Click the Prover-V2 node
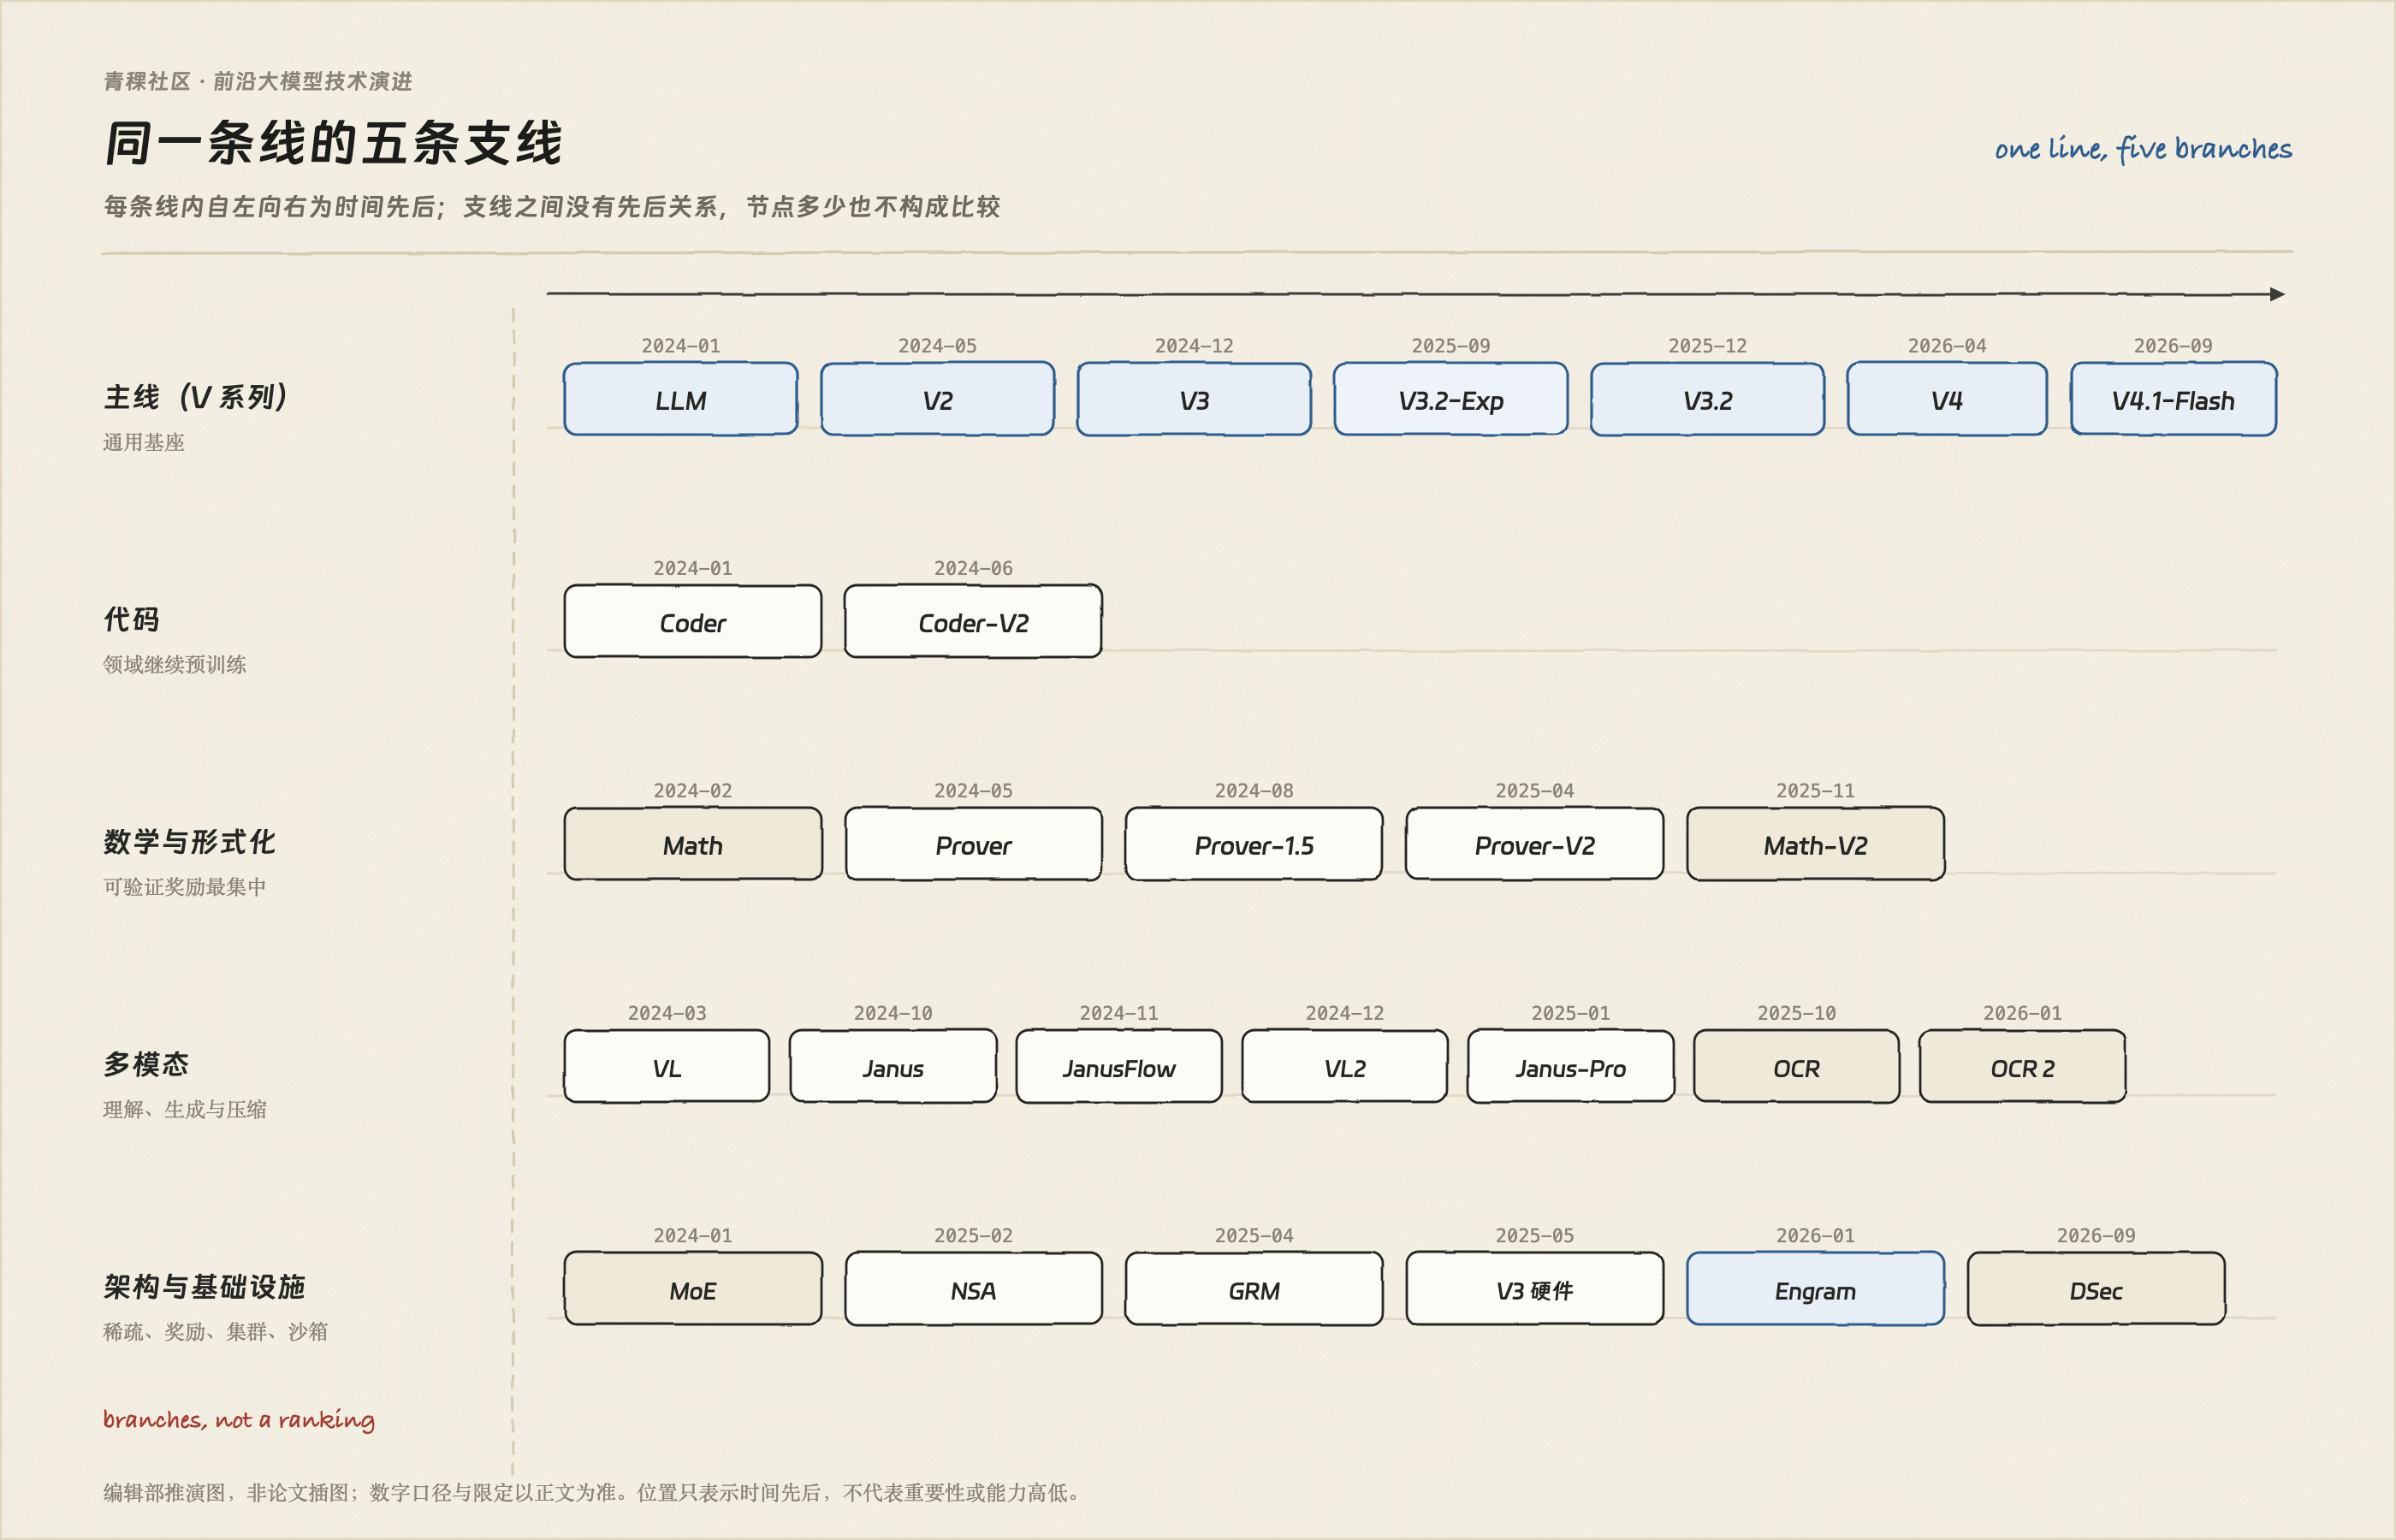The image size is (2396, 1540). [1535, 844]
